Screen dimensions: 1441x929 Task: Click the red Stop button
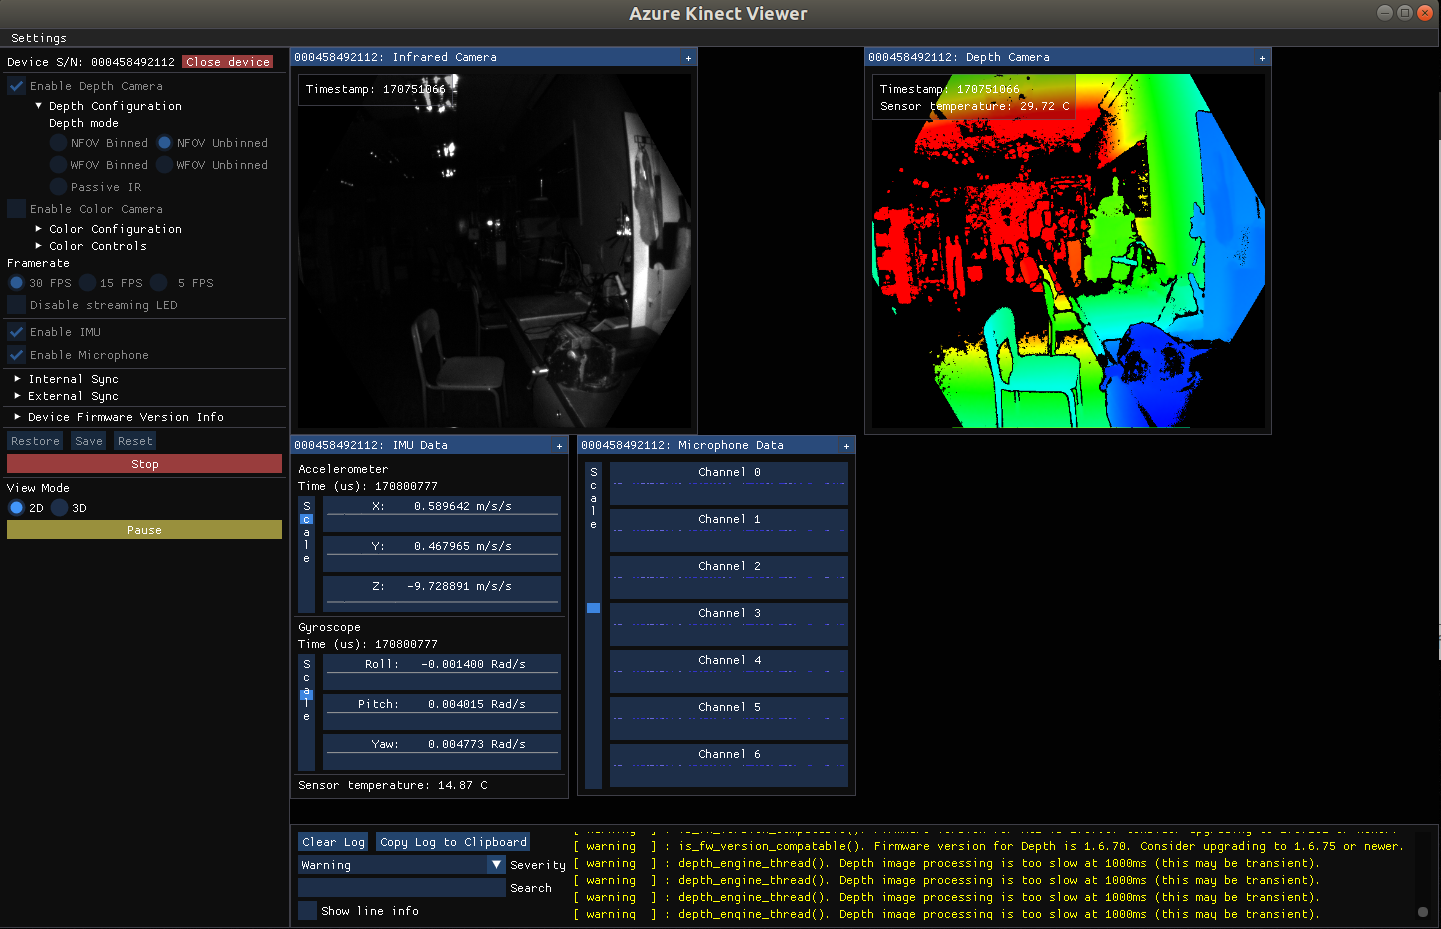(144, 464)
